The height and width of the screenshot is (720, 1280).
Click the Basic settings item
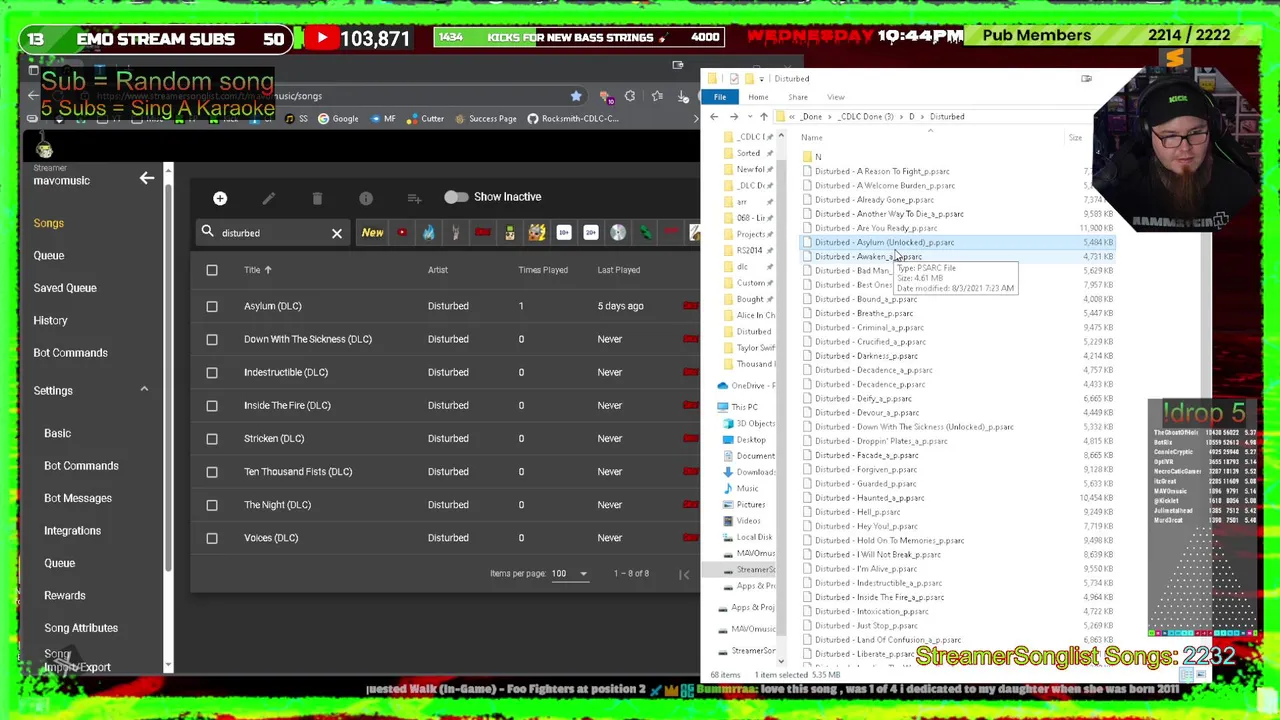click(x=57, y=433)
